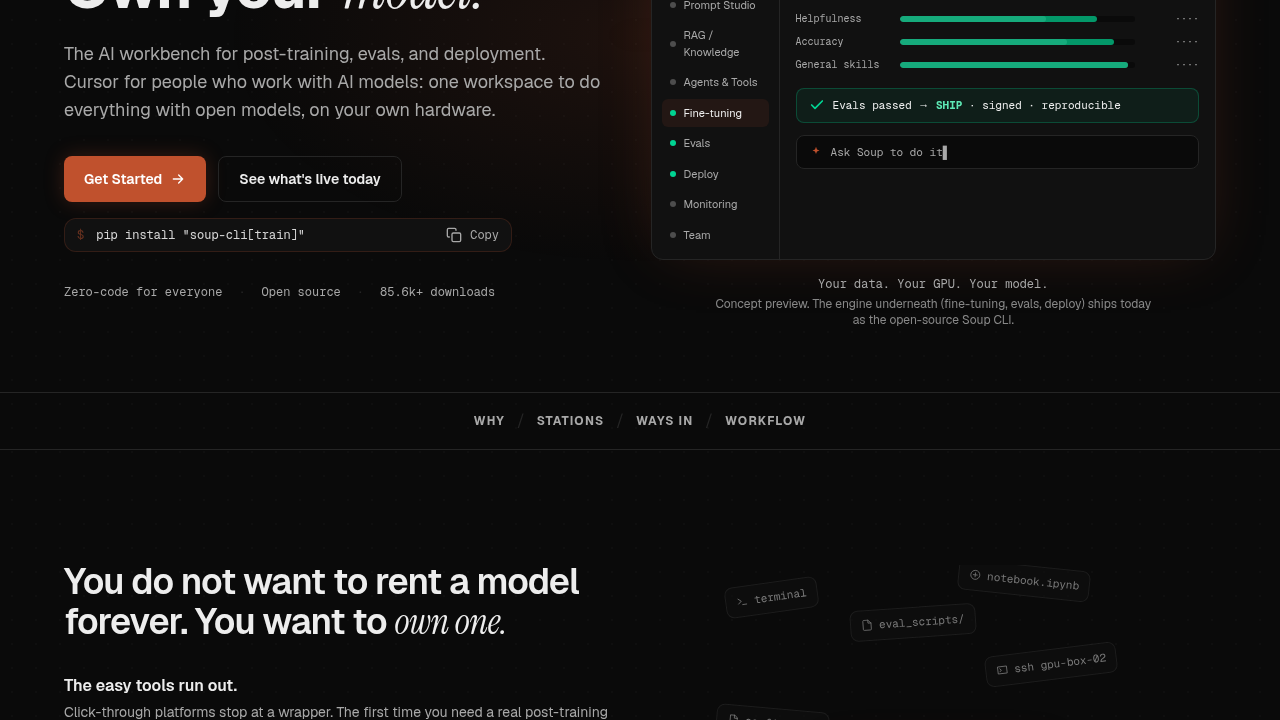Image resolution: width=1280 pixels, height=720 pixels.
Task: Click the arrow icon in Get Started
Action: (x=178, y=179)
